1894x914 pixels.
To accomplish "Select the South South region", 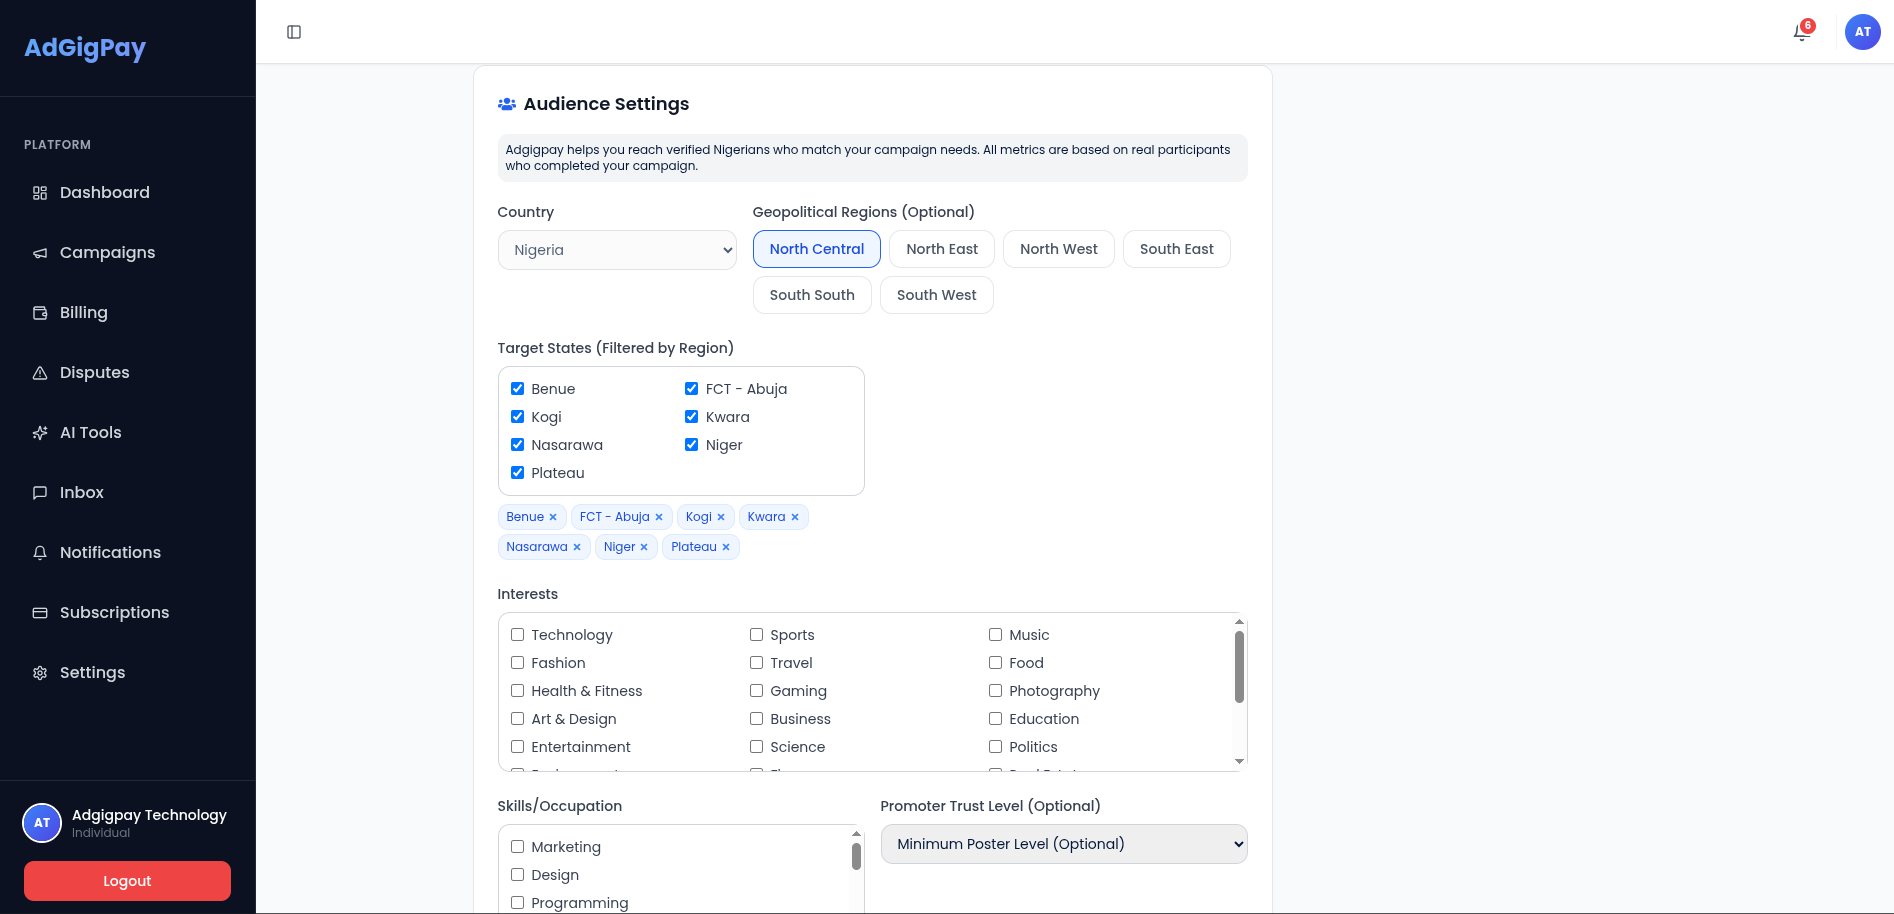I will (812, 295).
